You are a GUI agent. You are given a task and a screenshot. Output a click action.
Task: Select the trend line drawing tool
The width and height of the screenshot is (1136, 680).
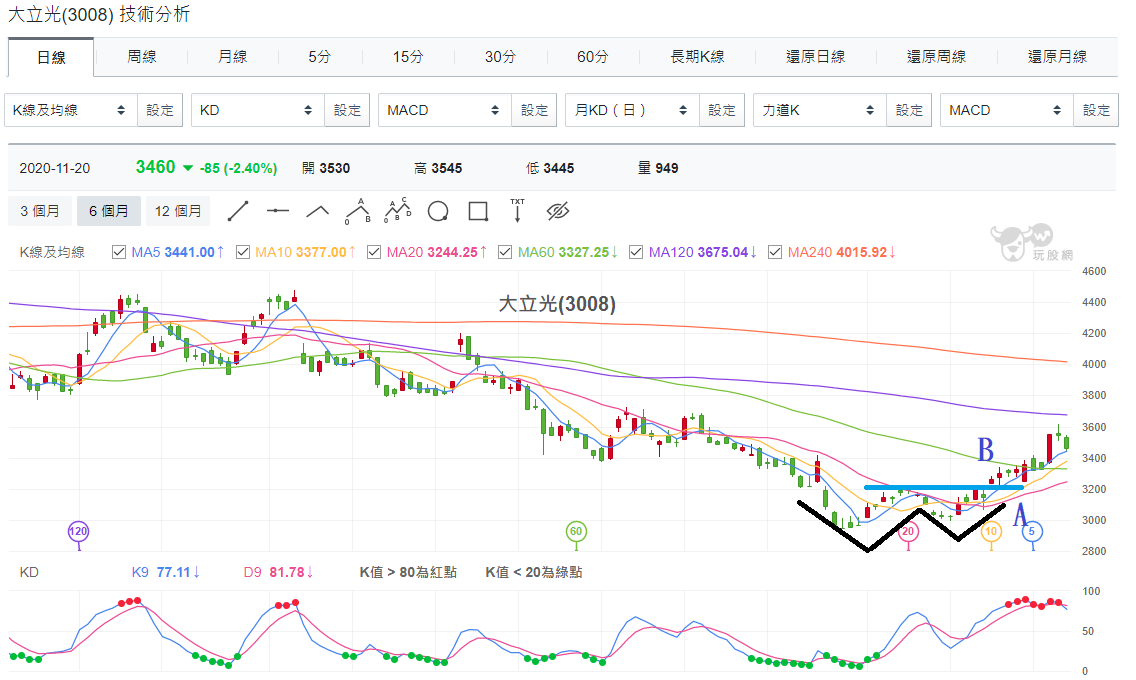[x=238, y=211]
